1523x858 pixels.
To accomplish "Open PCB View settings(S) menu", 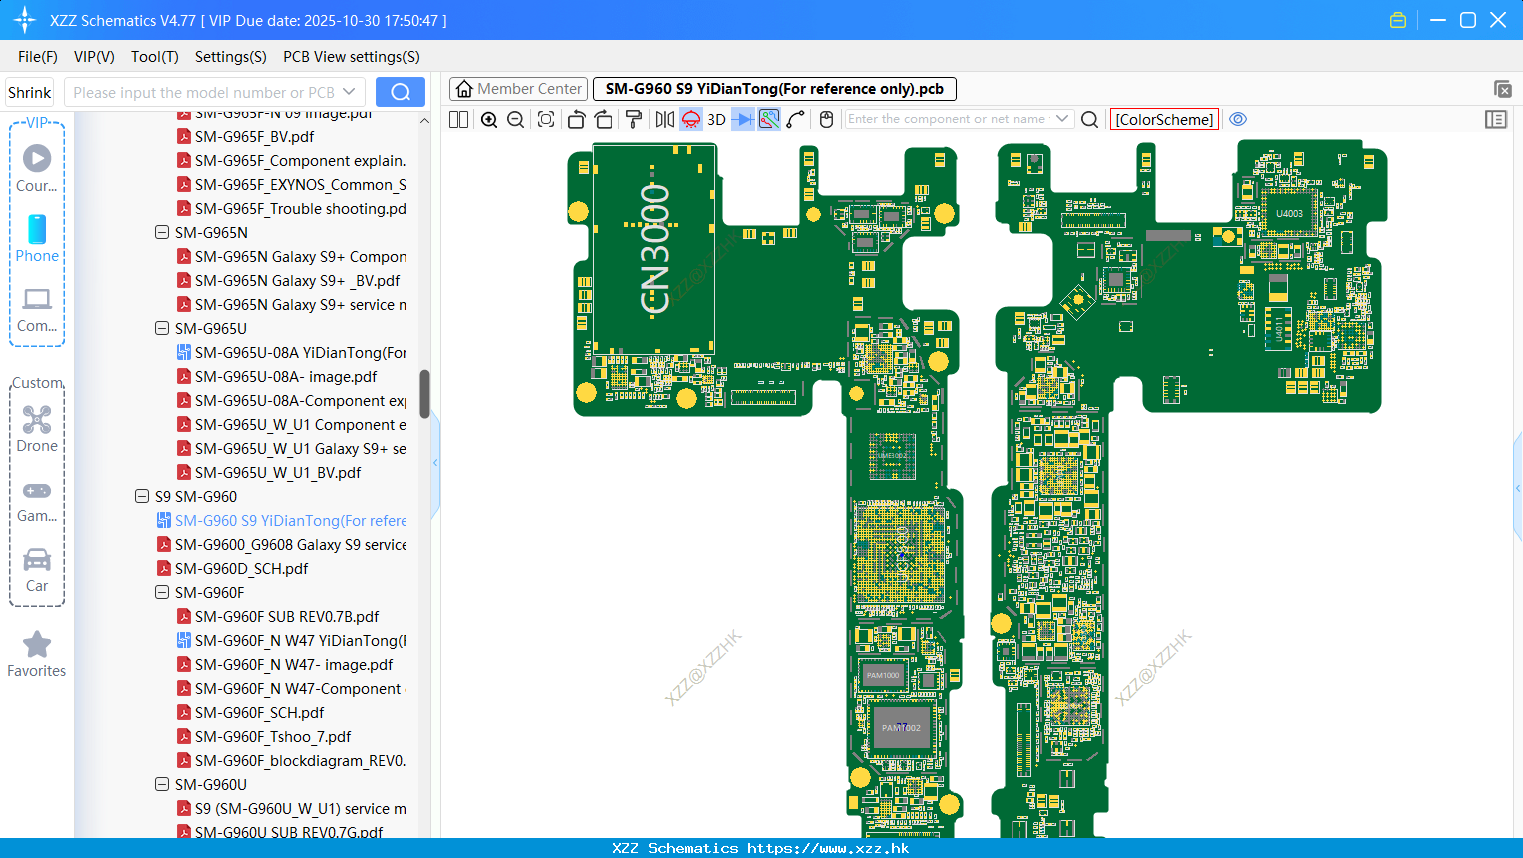I will click(351, 57).
